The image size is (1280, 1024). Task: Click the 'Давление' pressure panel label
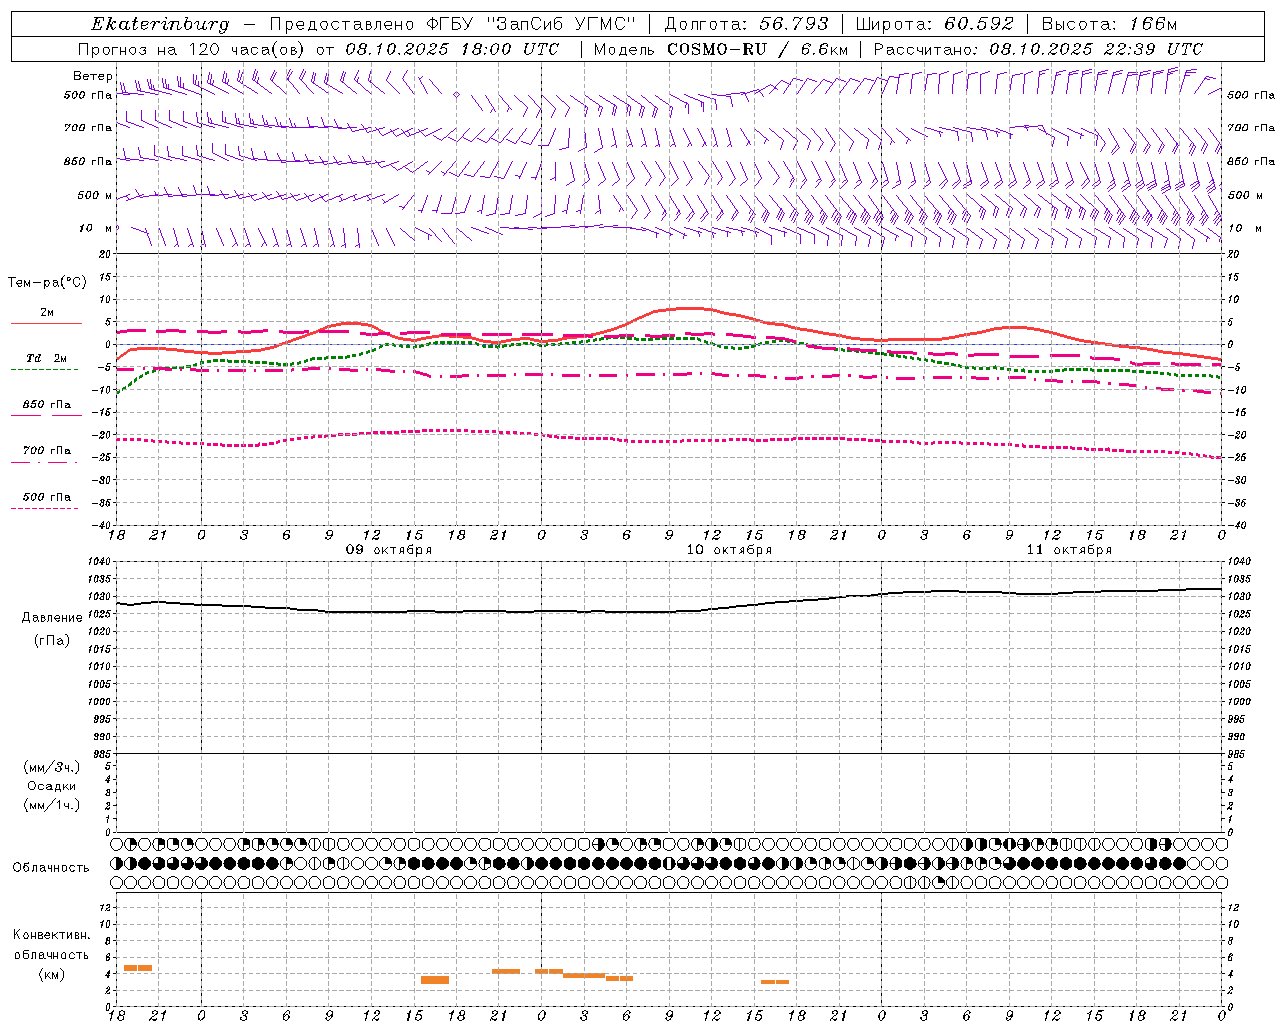point(52,618)
